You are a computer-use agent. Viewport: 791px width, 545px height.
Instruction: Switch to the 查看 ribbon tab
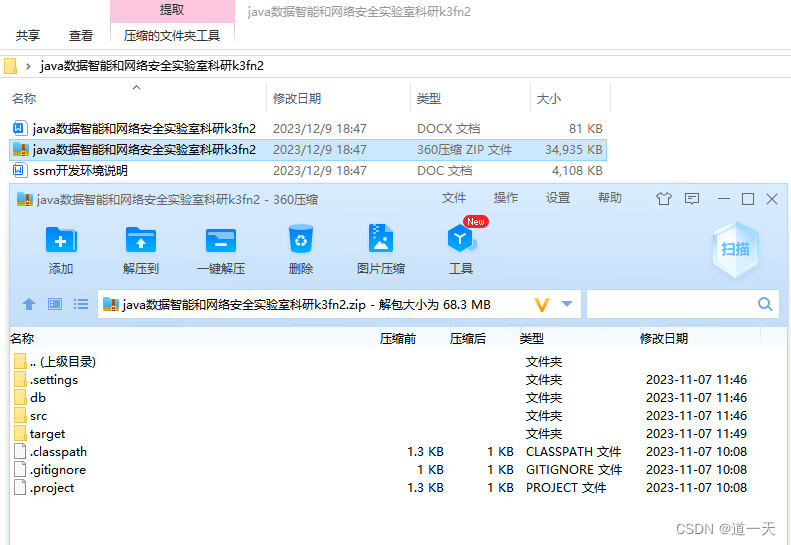click(x=81, y=35)
